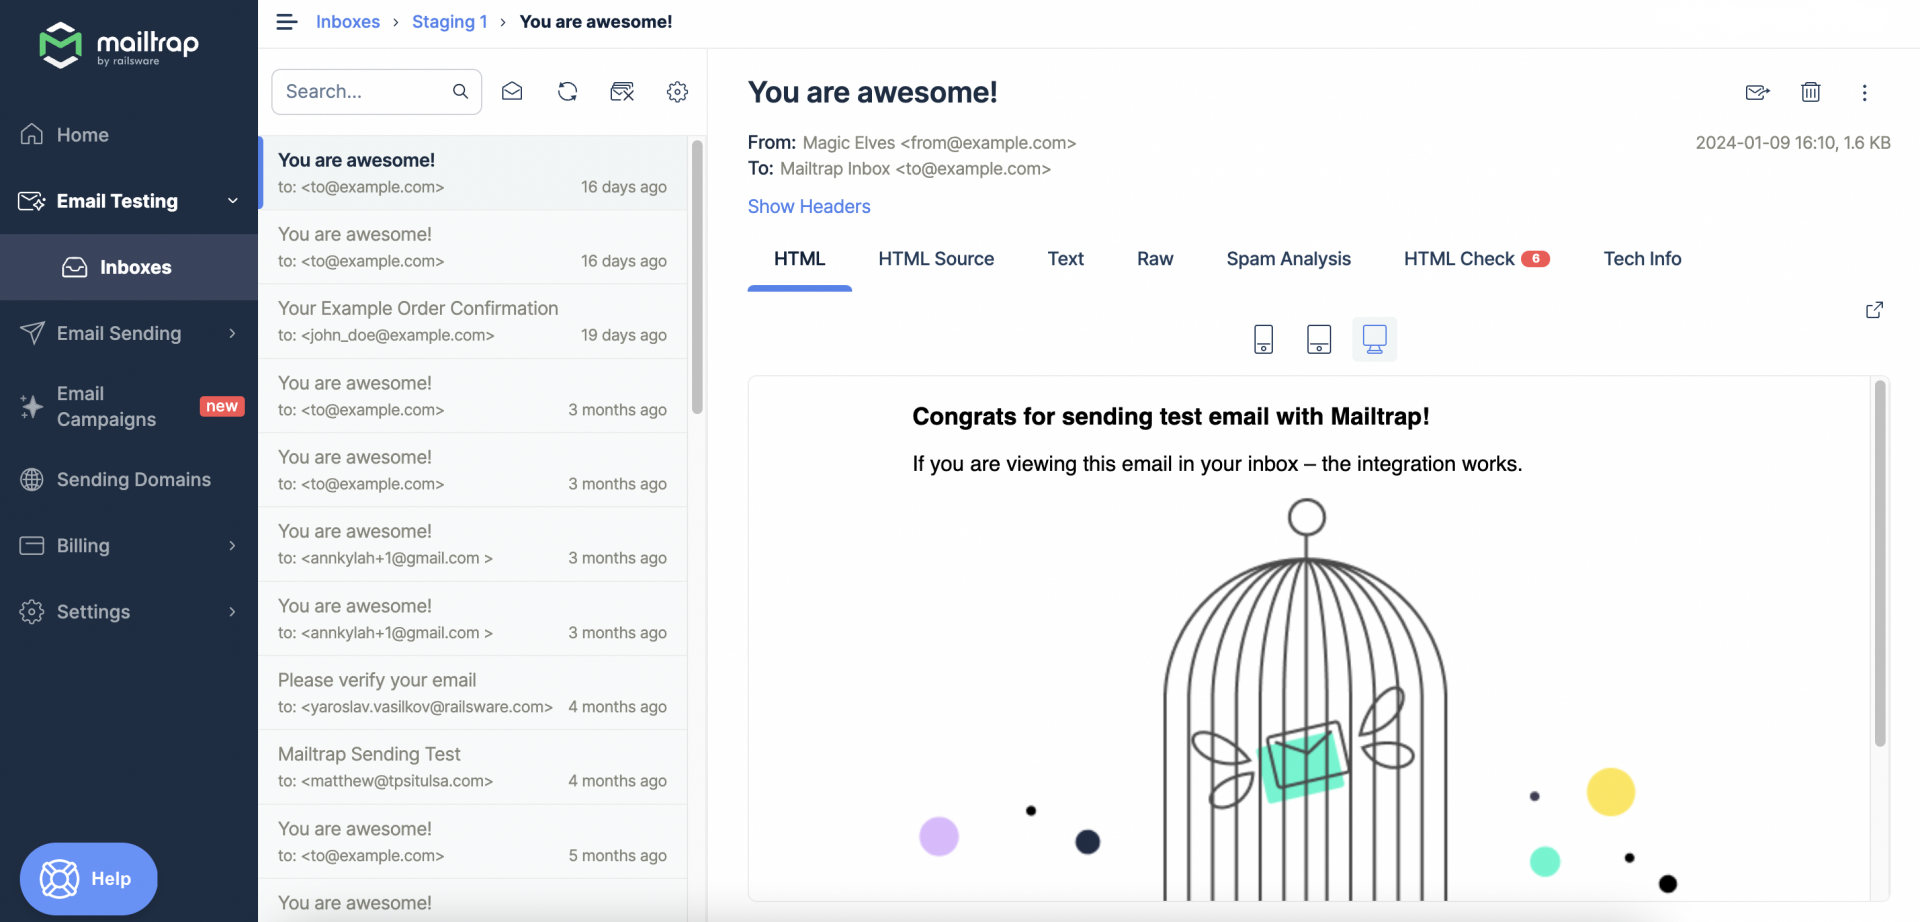Click the clear inbox icon
The height and width of the screenshot is (922, 1920).
[x=622, y=92]
